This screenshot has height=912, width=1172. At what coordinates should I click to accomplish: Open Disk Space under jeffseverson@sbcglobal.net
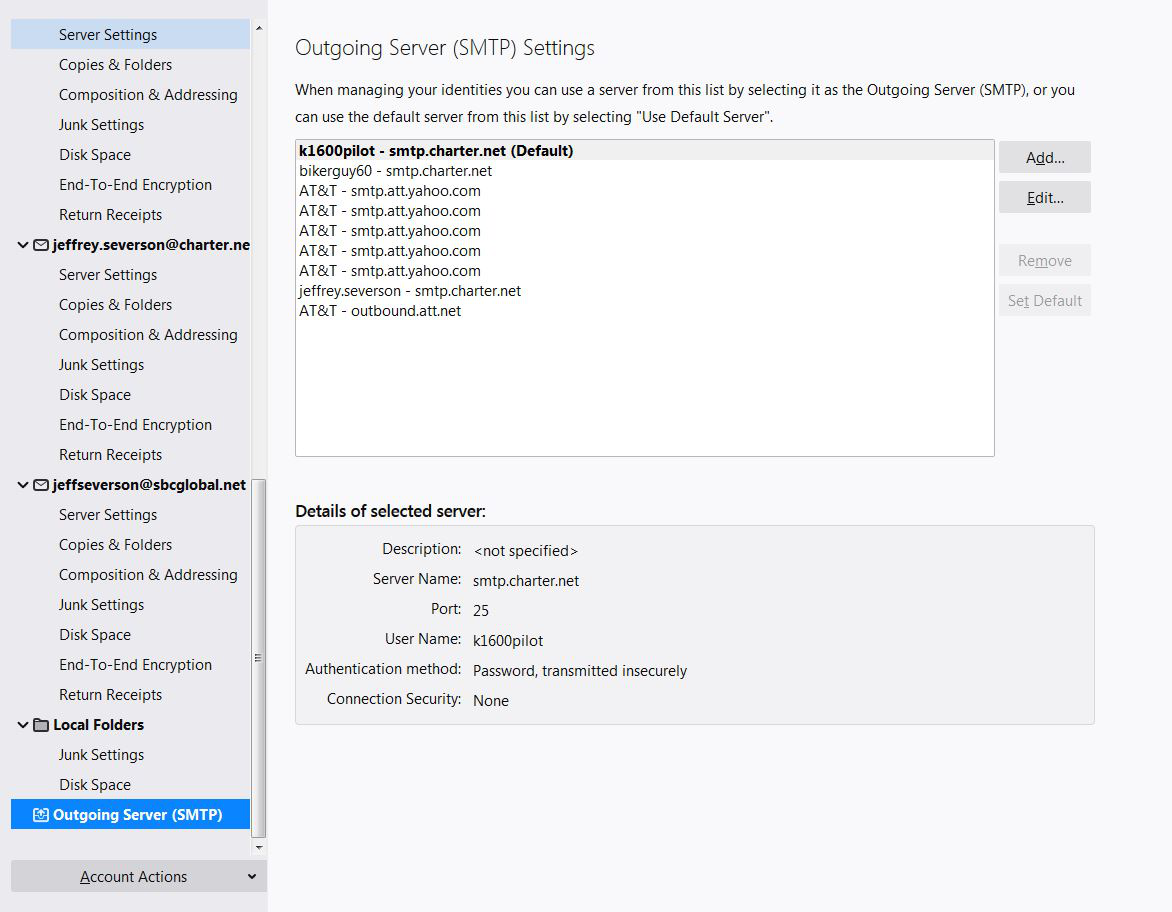pos(95,635)
